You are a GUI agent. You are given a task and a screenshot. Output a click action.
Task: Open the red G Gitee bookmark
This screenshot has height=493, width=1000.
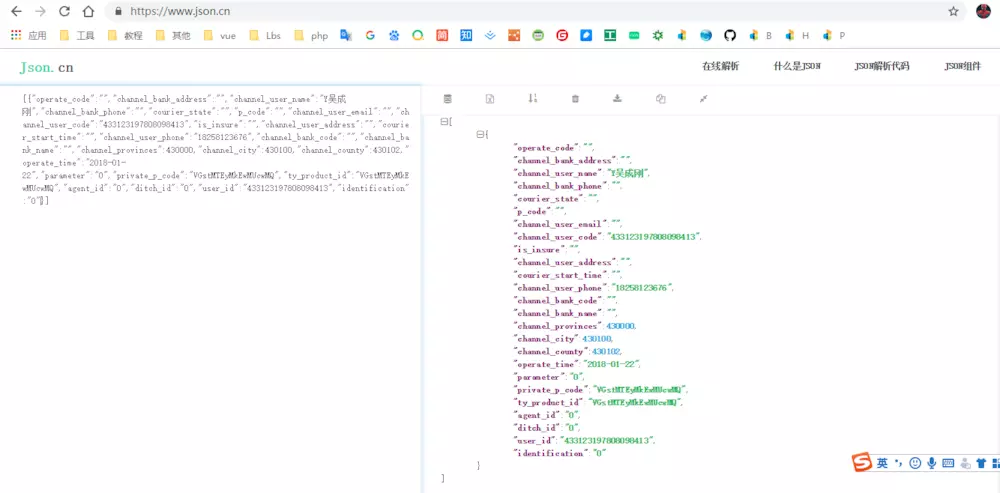pyautogui.click(x=562, y=36)
